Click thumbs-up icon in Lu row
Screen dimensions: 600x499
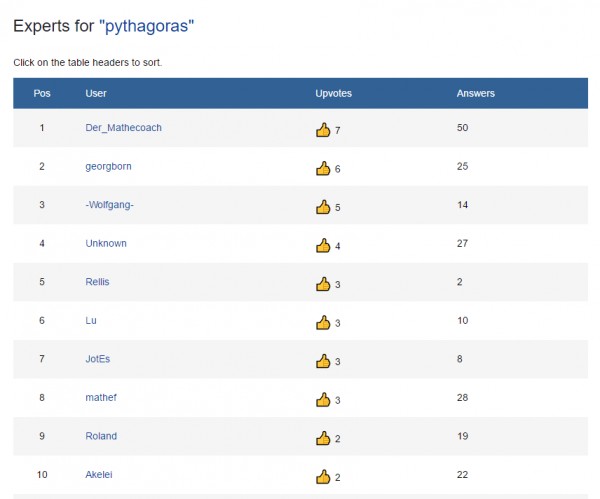click(323, 322)
